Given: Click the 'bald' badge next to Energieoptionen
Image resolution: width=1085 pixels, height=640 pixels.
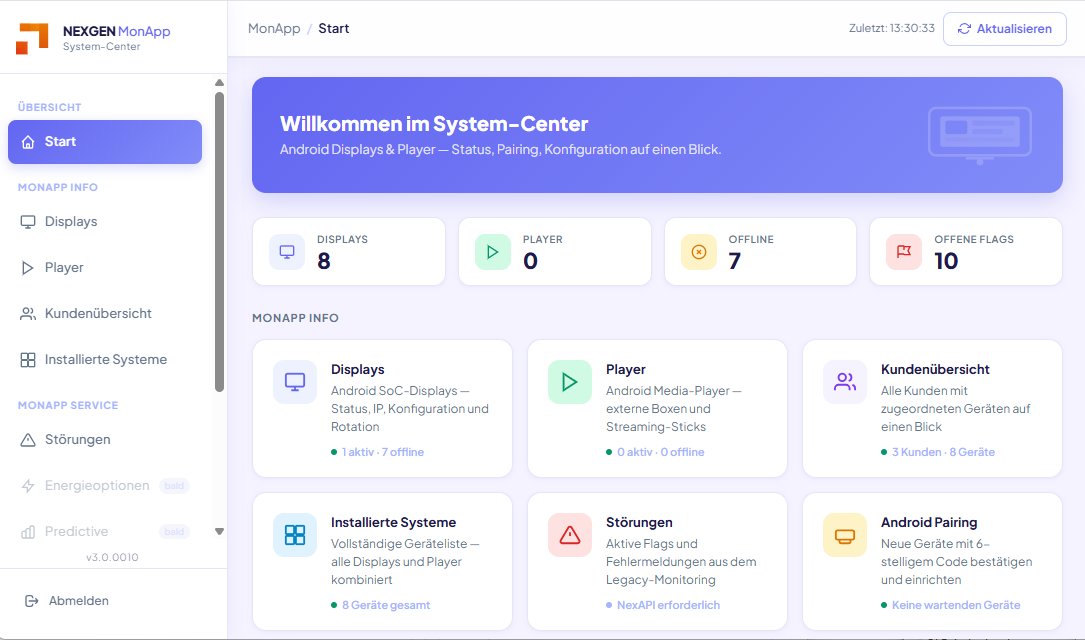Looking at the screenshot, I should coord(174,486).
